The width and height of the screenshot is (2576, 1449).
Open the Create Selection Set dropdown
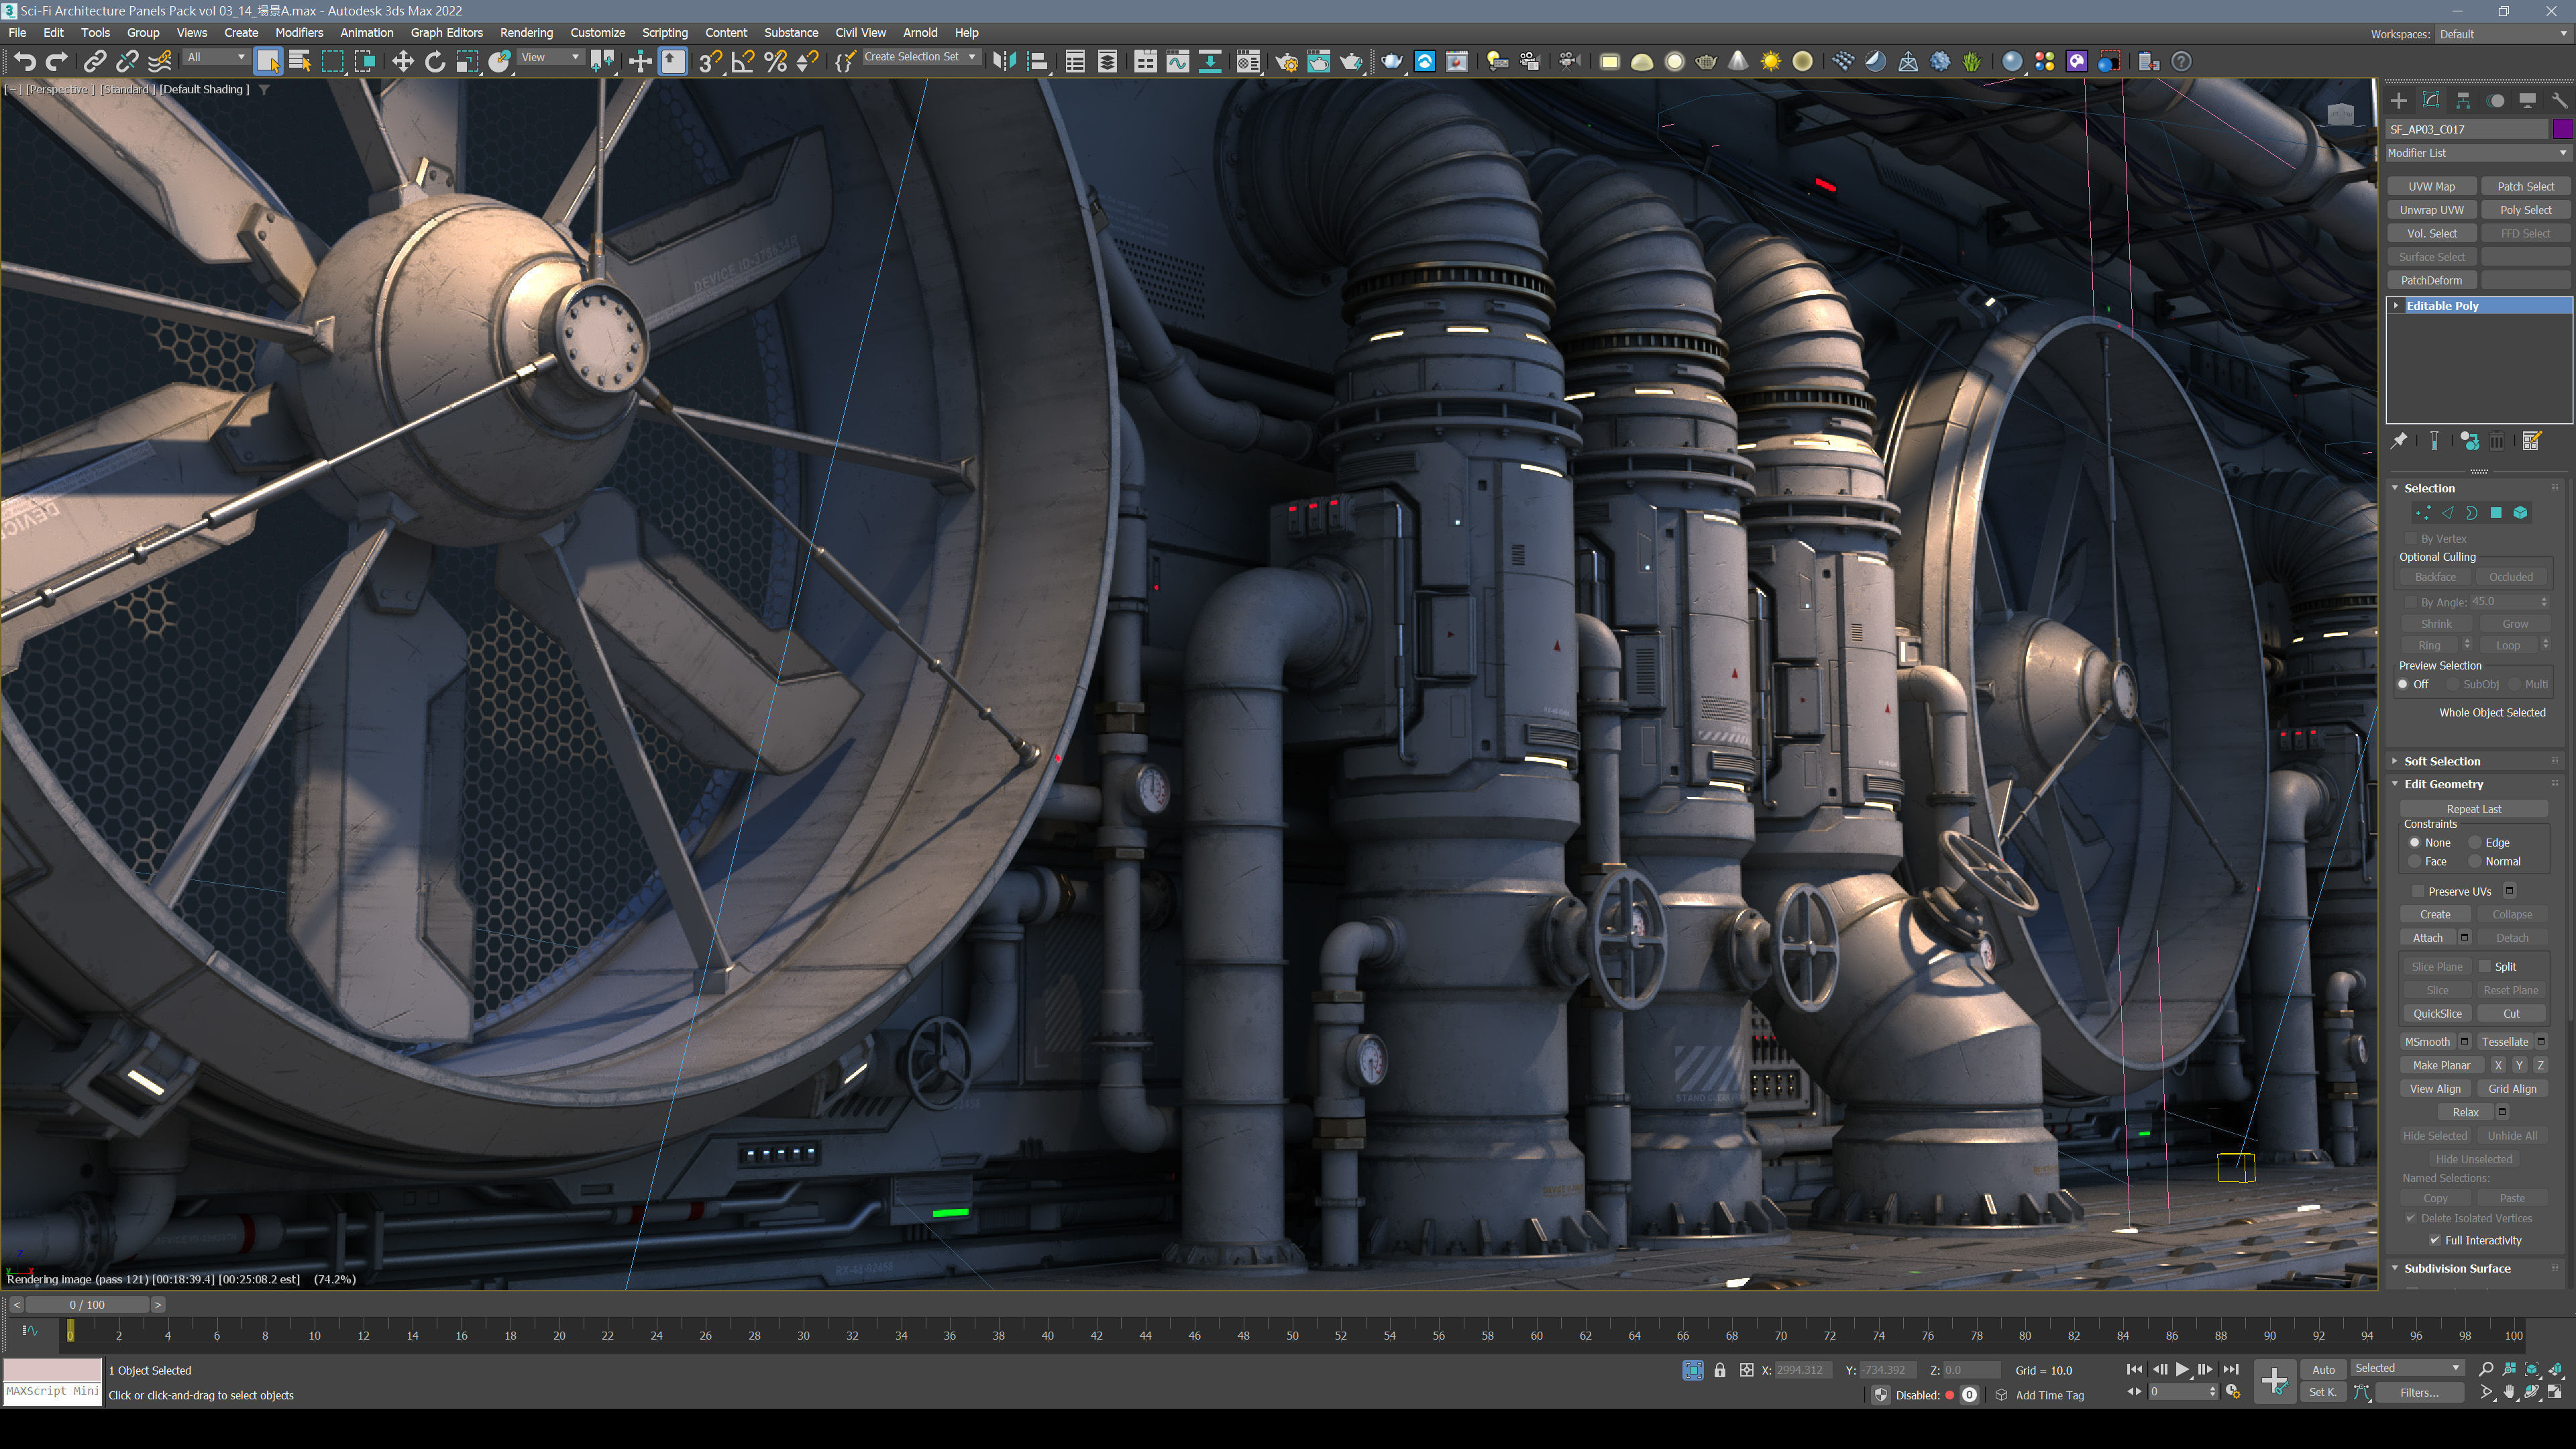pyautogui.click(x=920, y=57)
